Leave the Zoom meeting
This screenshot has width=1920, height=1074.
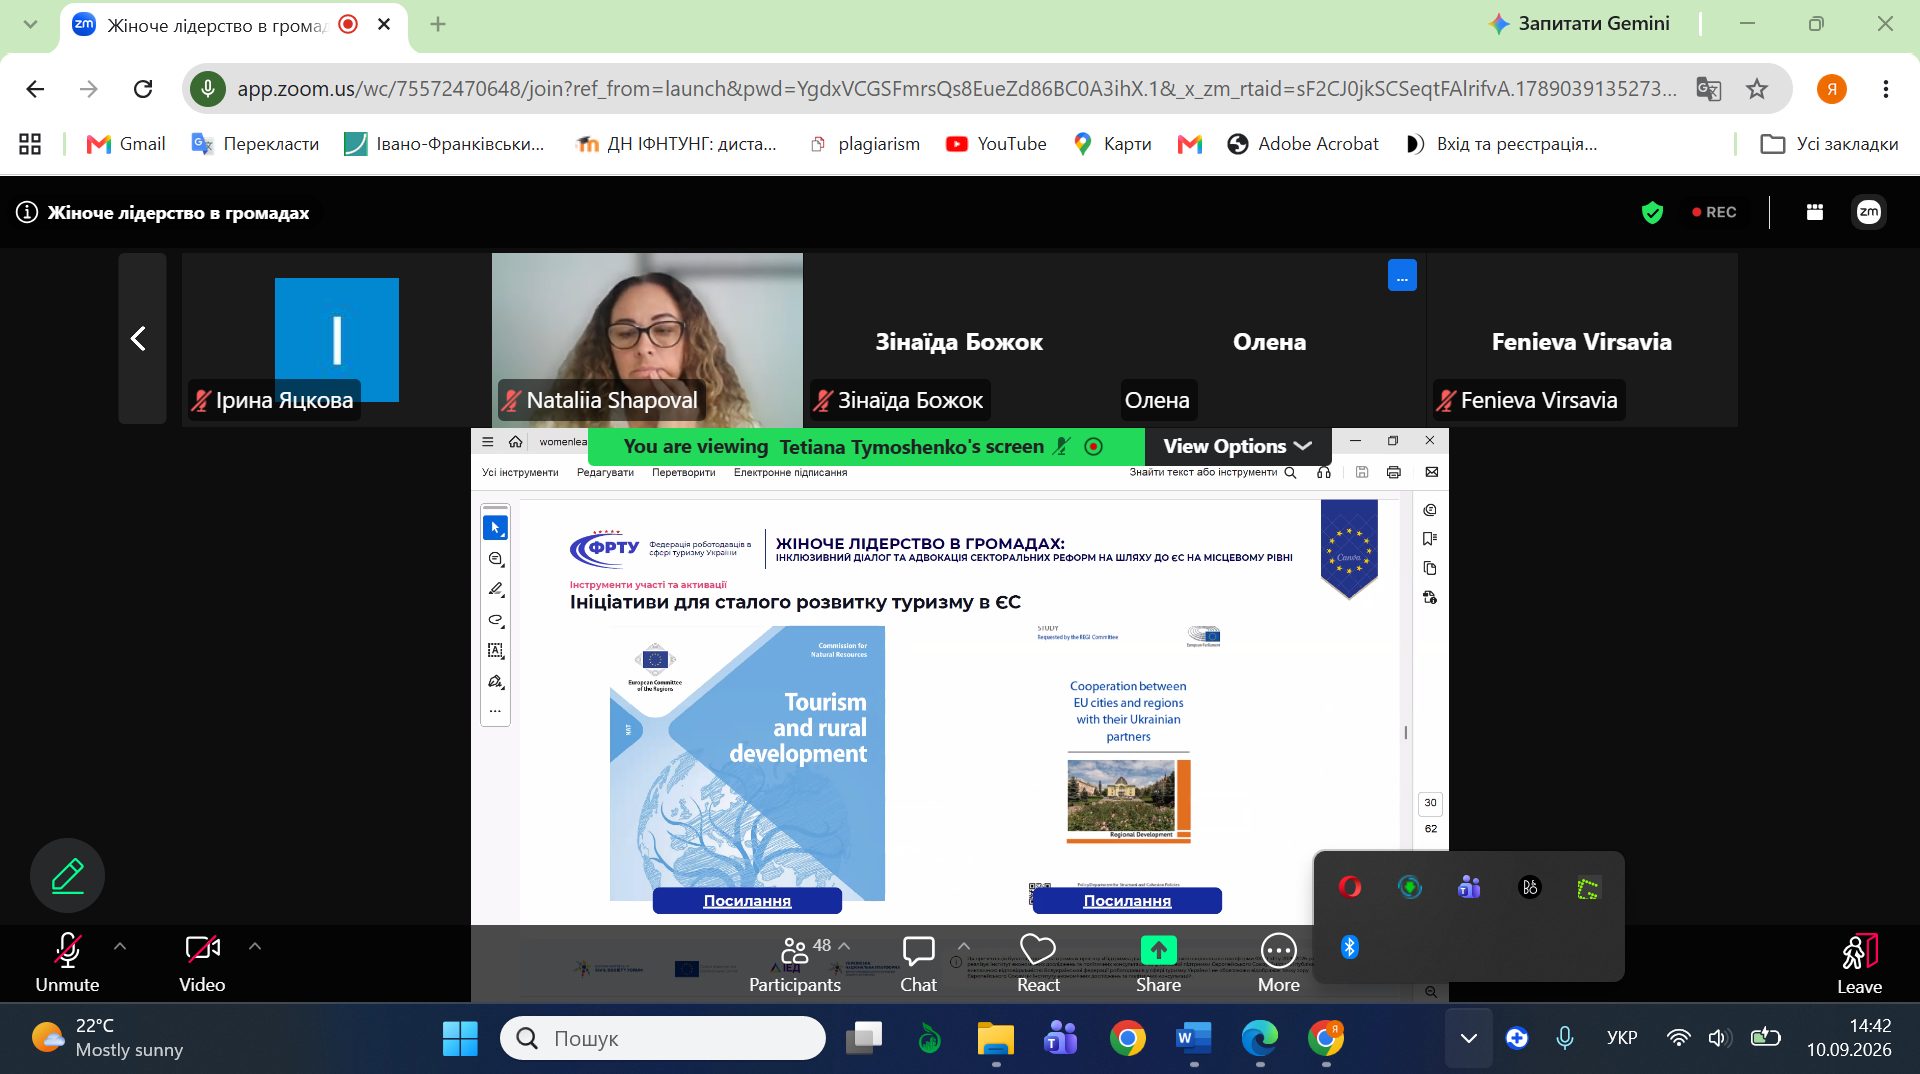click(x=1859, y=964)
